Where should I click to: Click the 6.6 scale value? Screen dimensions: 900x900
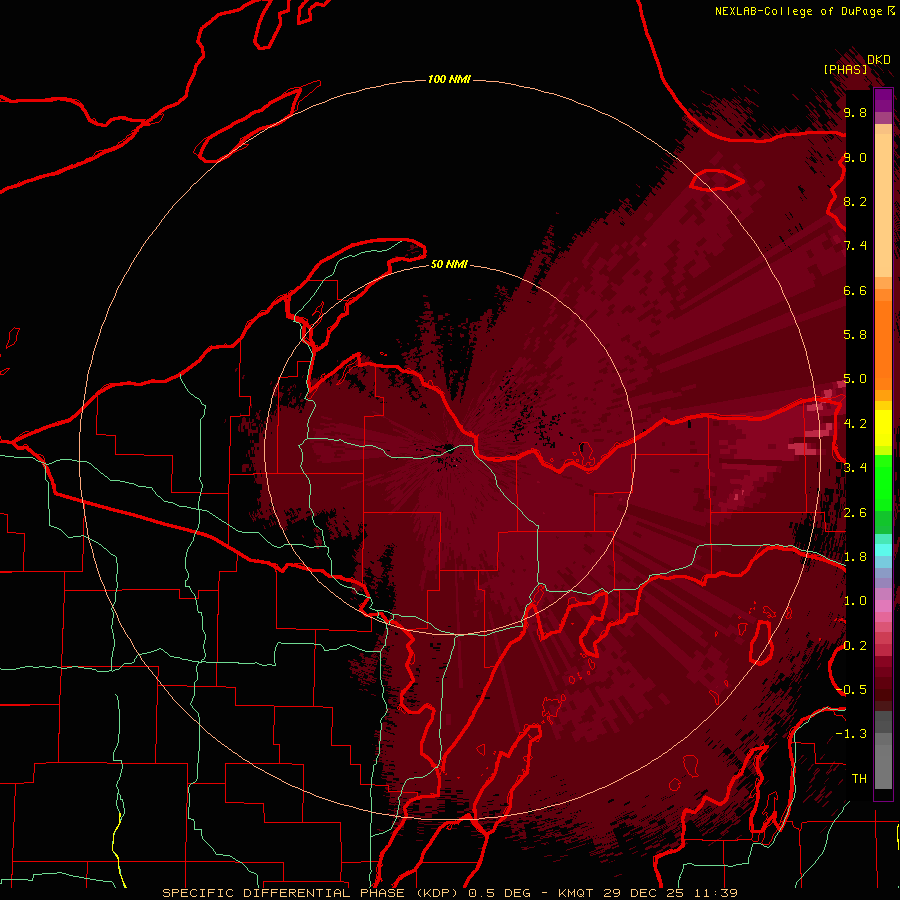855,290
